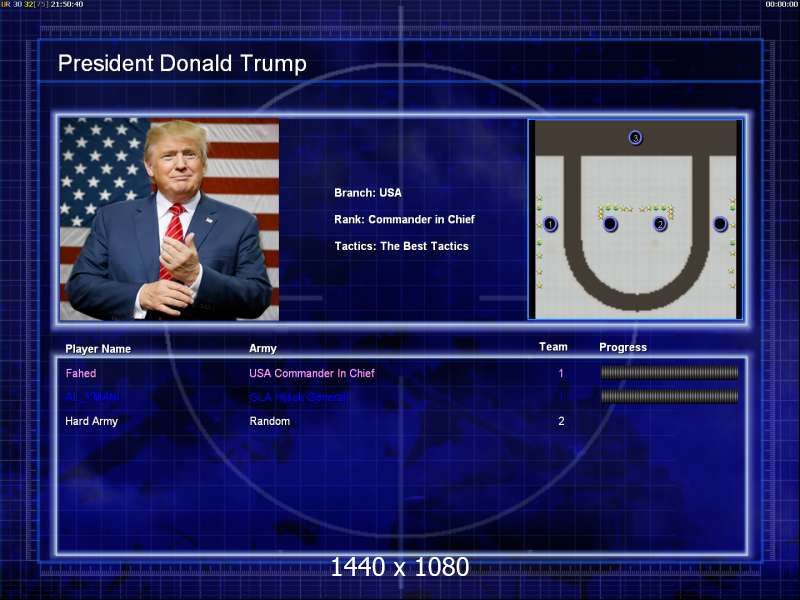Click army 'USA Commander In Chief'
Viewport: 800px width, 600px height.
pos(312,373)
